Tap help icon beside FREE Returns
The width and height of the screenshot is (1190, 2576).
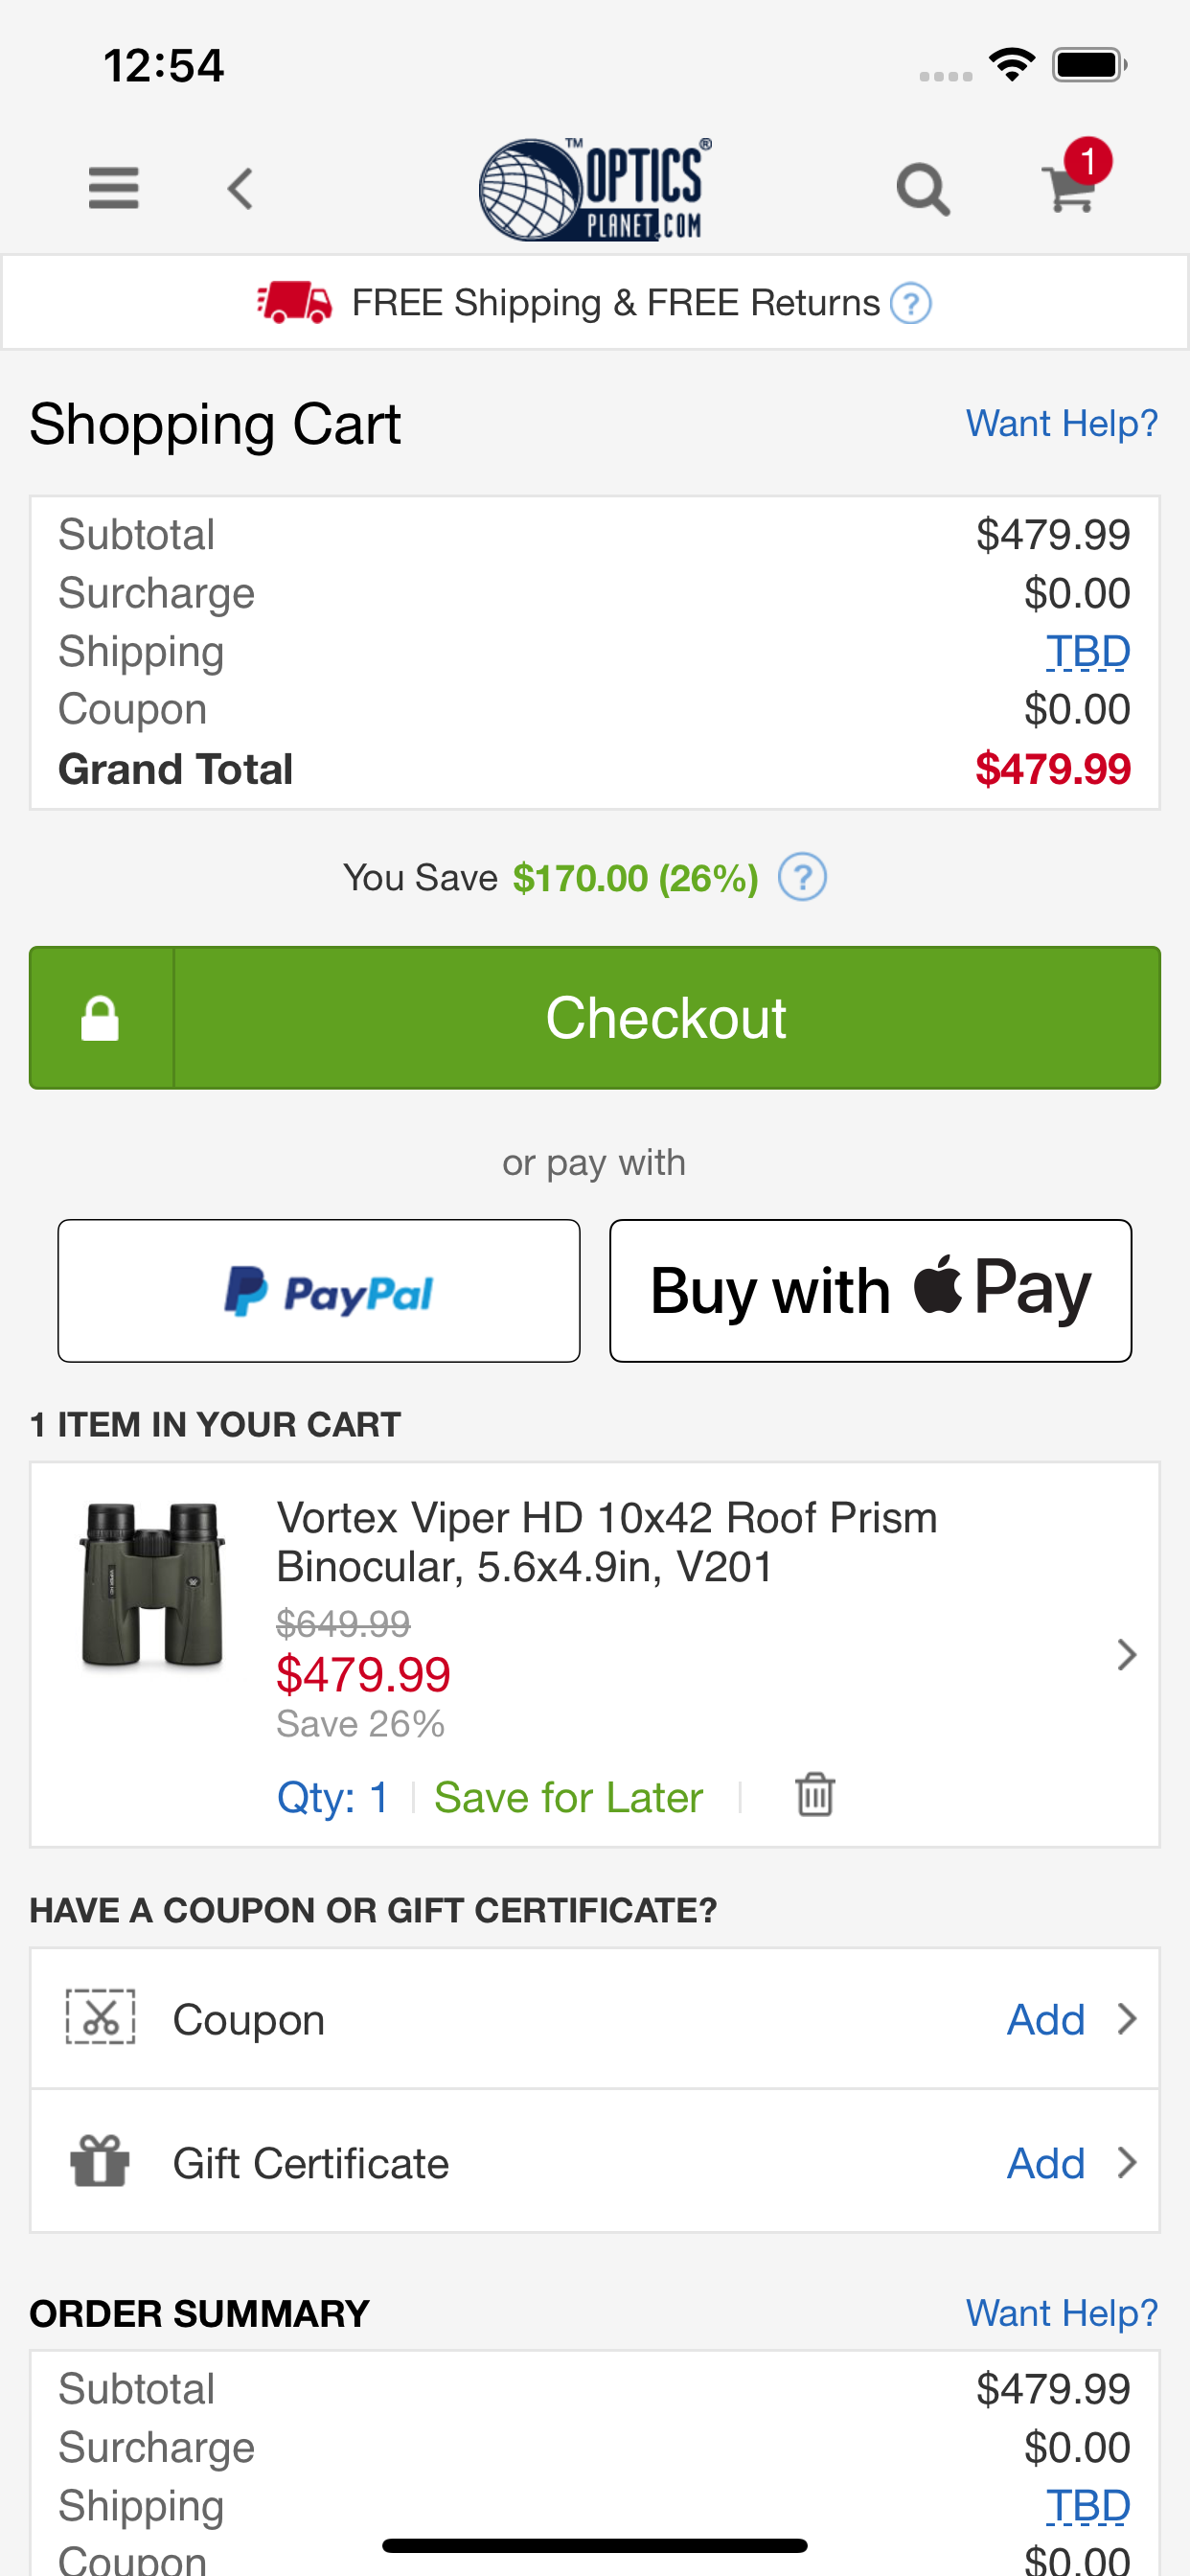tap(911, 303)
